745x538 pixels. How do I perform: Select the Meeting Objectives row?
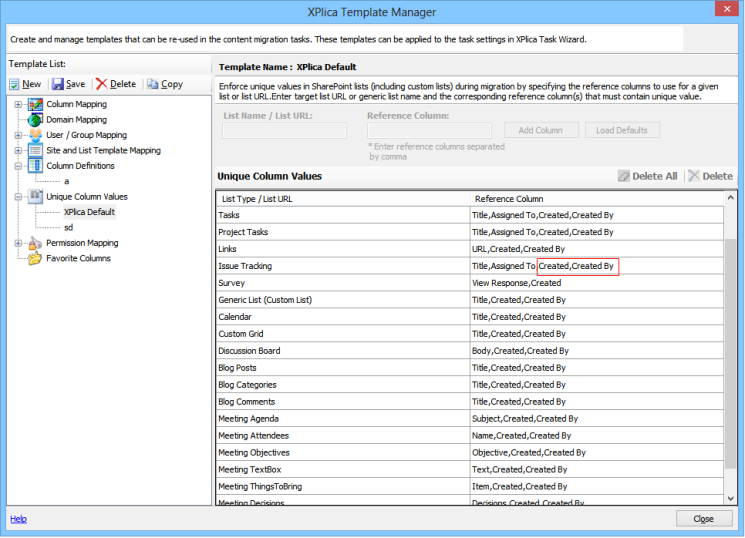(x=470, y=453)
